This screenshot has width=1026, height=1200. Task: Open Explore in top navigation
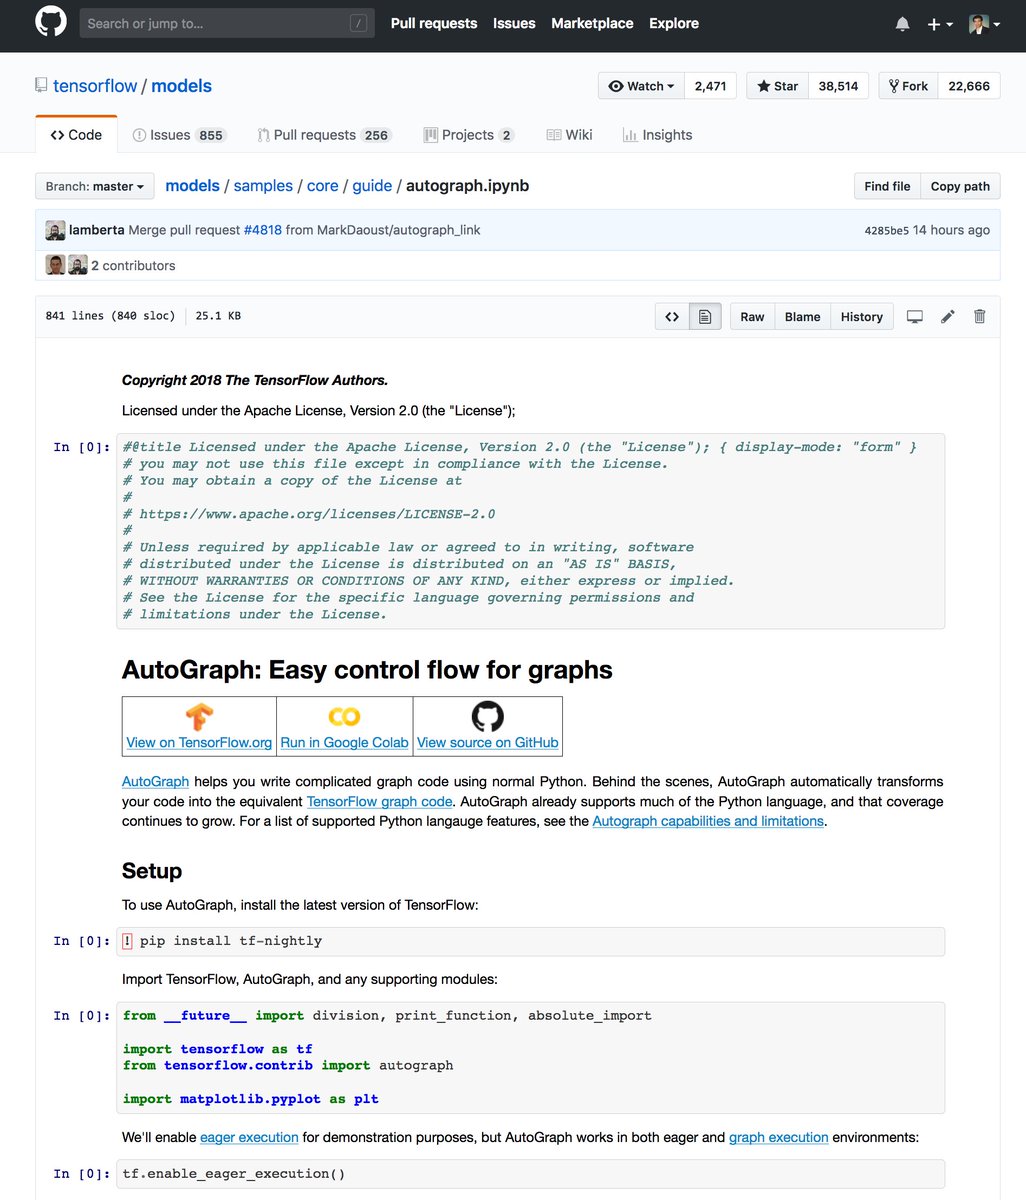pyautogui.click(x=674, y=23)
